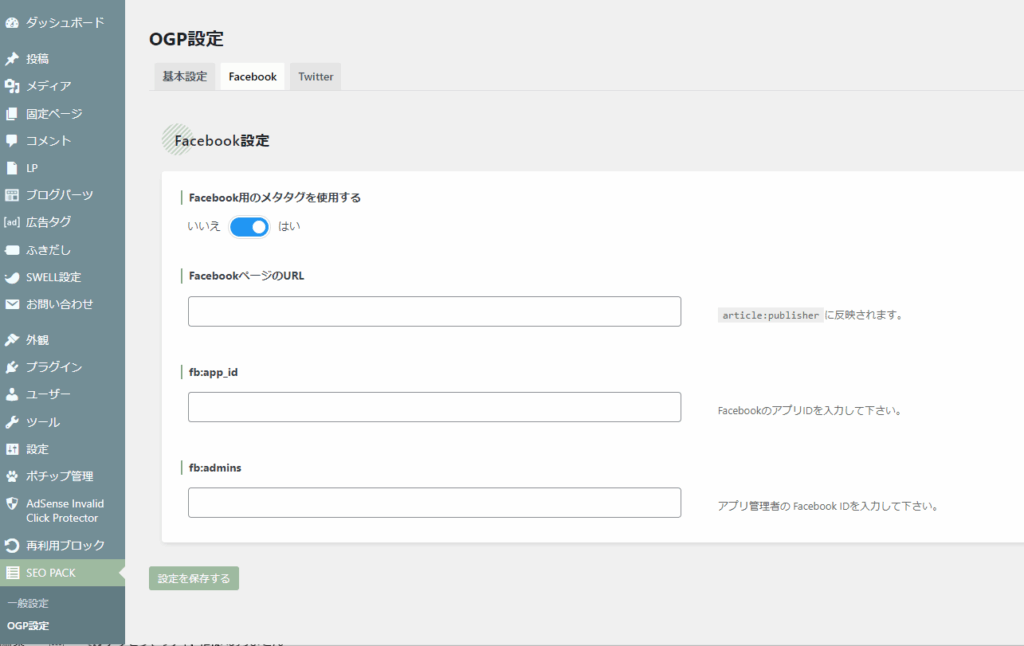Open Media via its sidebar icon
The width and height of the screenshot is (1024, 646).
(12, 86)
